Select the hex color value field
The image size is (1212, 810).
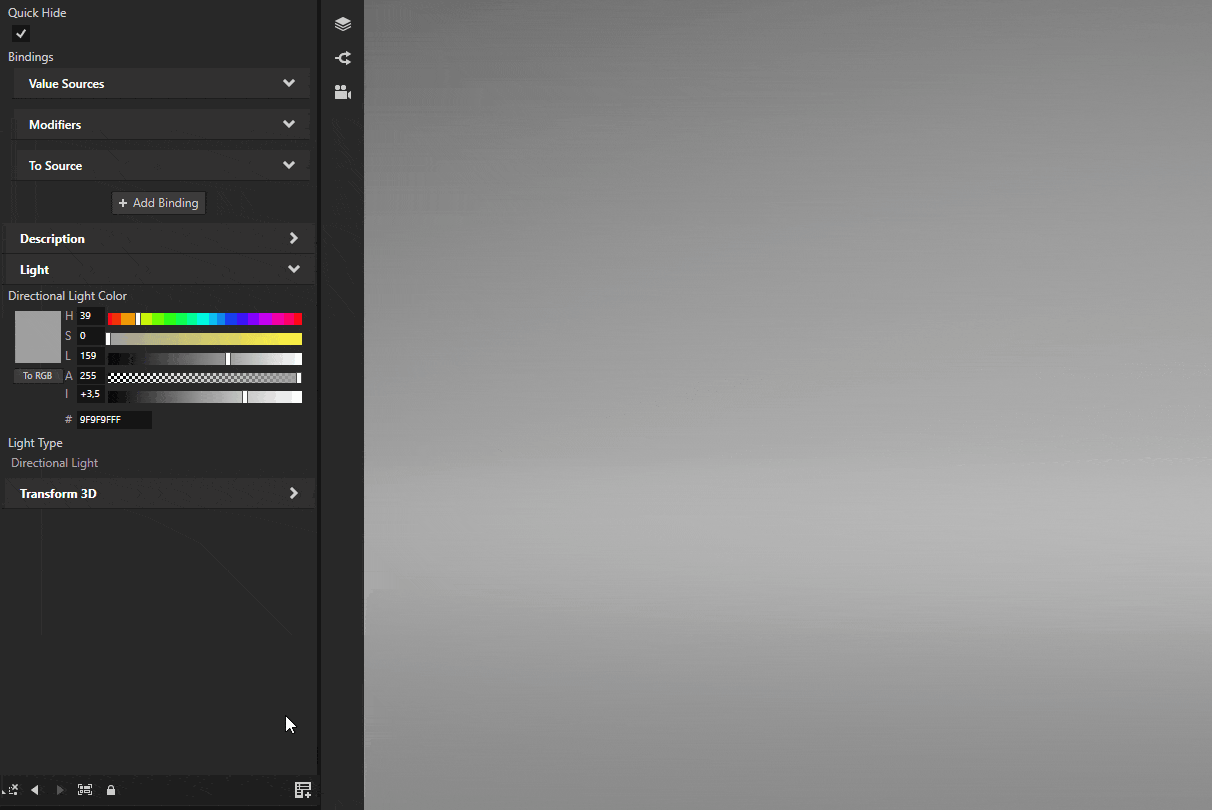tap(114, 419)
